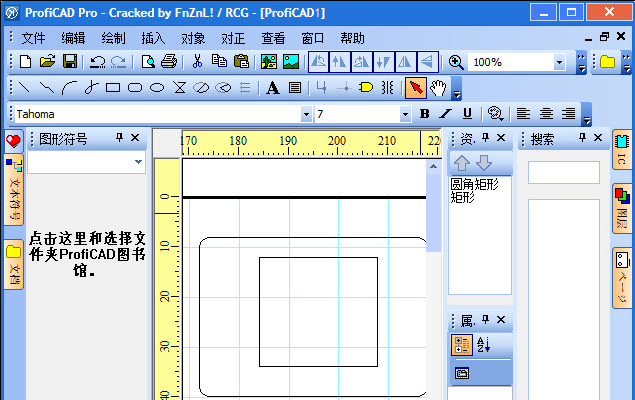Toggle Italic text formatting
635x400 pixels.
[445, 114]
